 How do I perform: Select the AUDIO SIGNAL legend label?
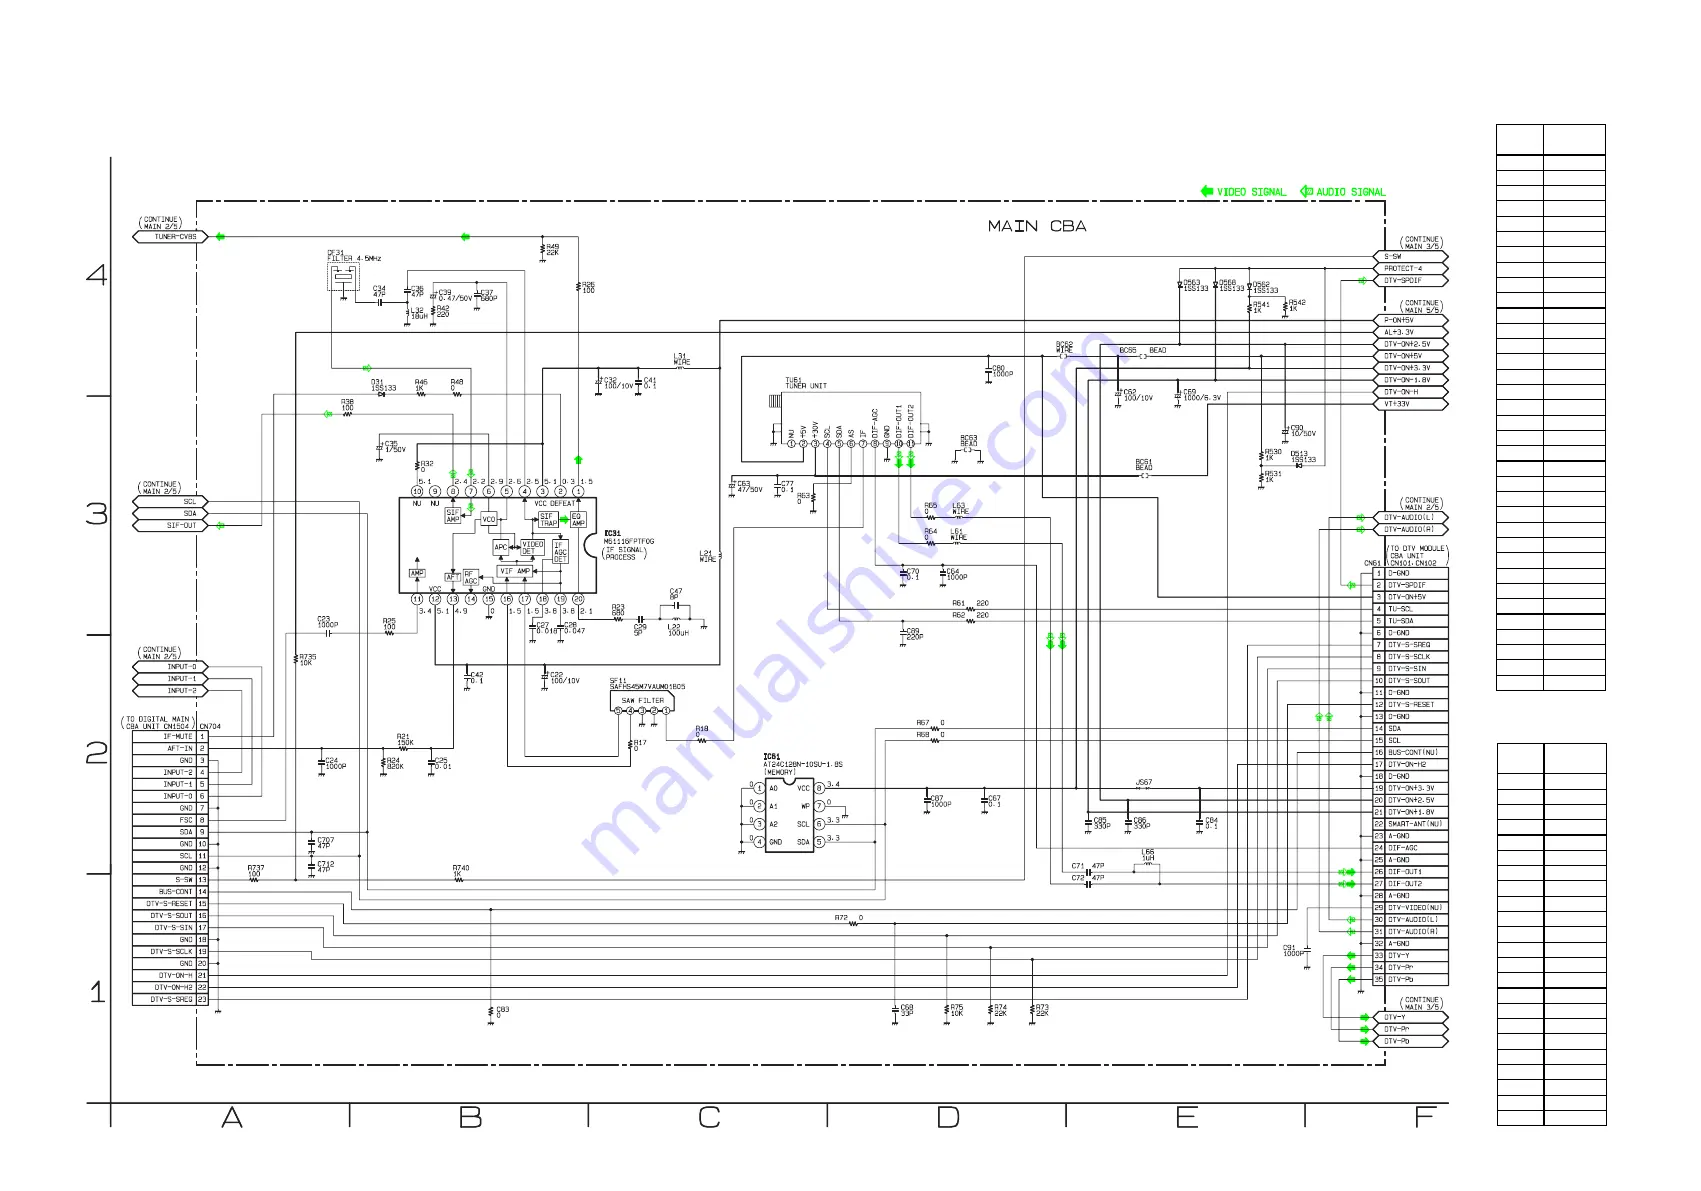point(1350,191)
